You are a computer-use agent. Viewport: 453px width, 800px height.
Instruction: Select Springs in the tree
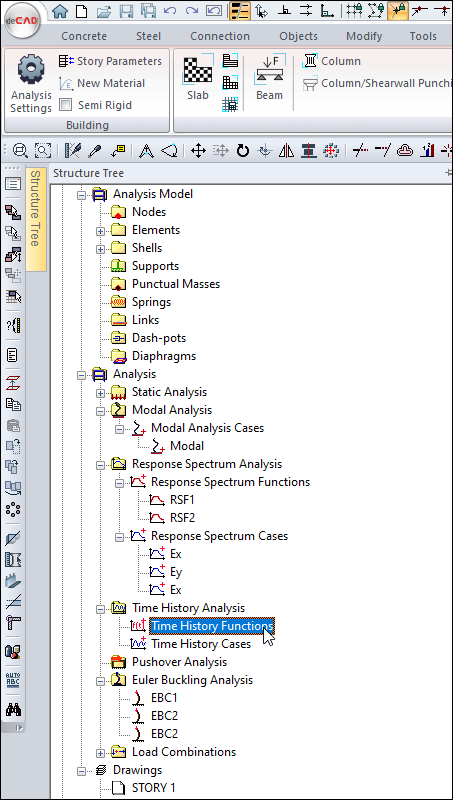(x=151, y=302)
